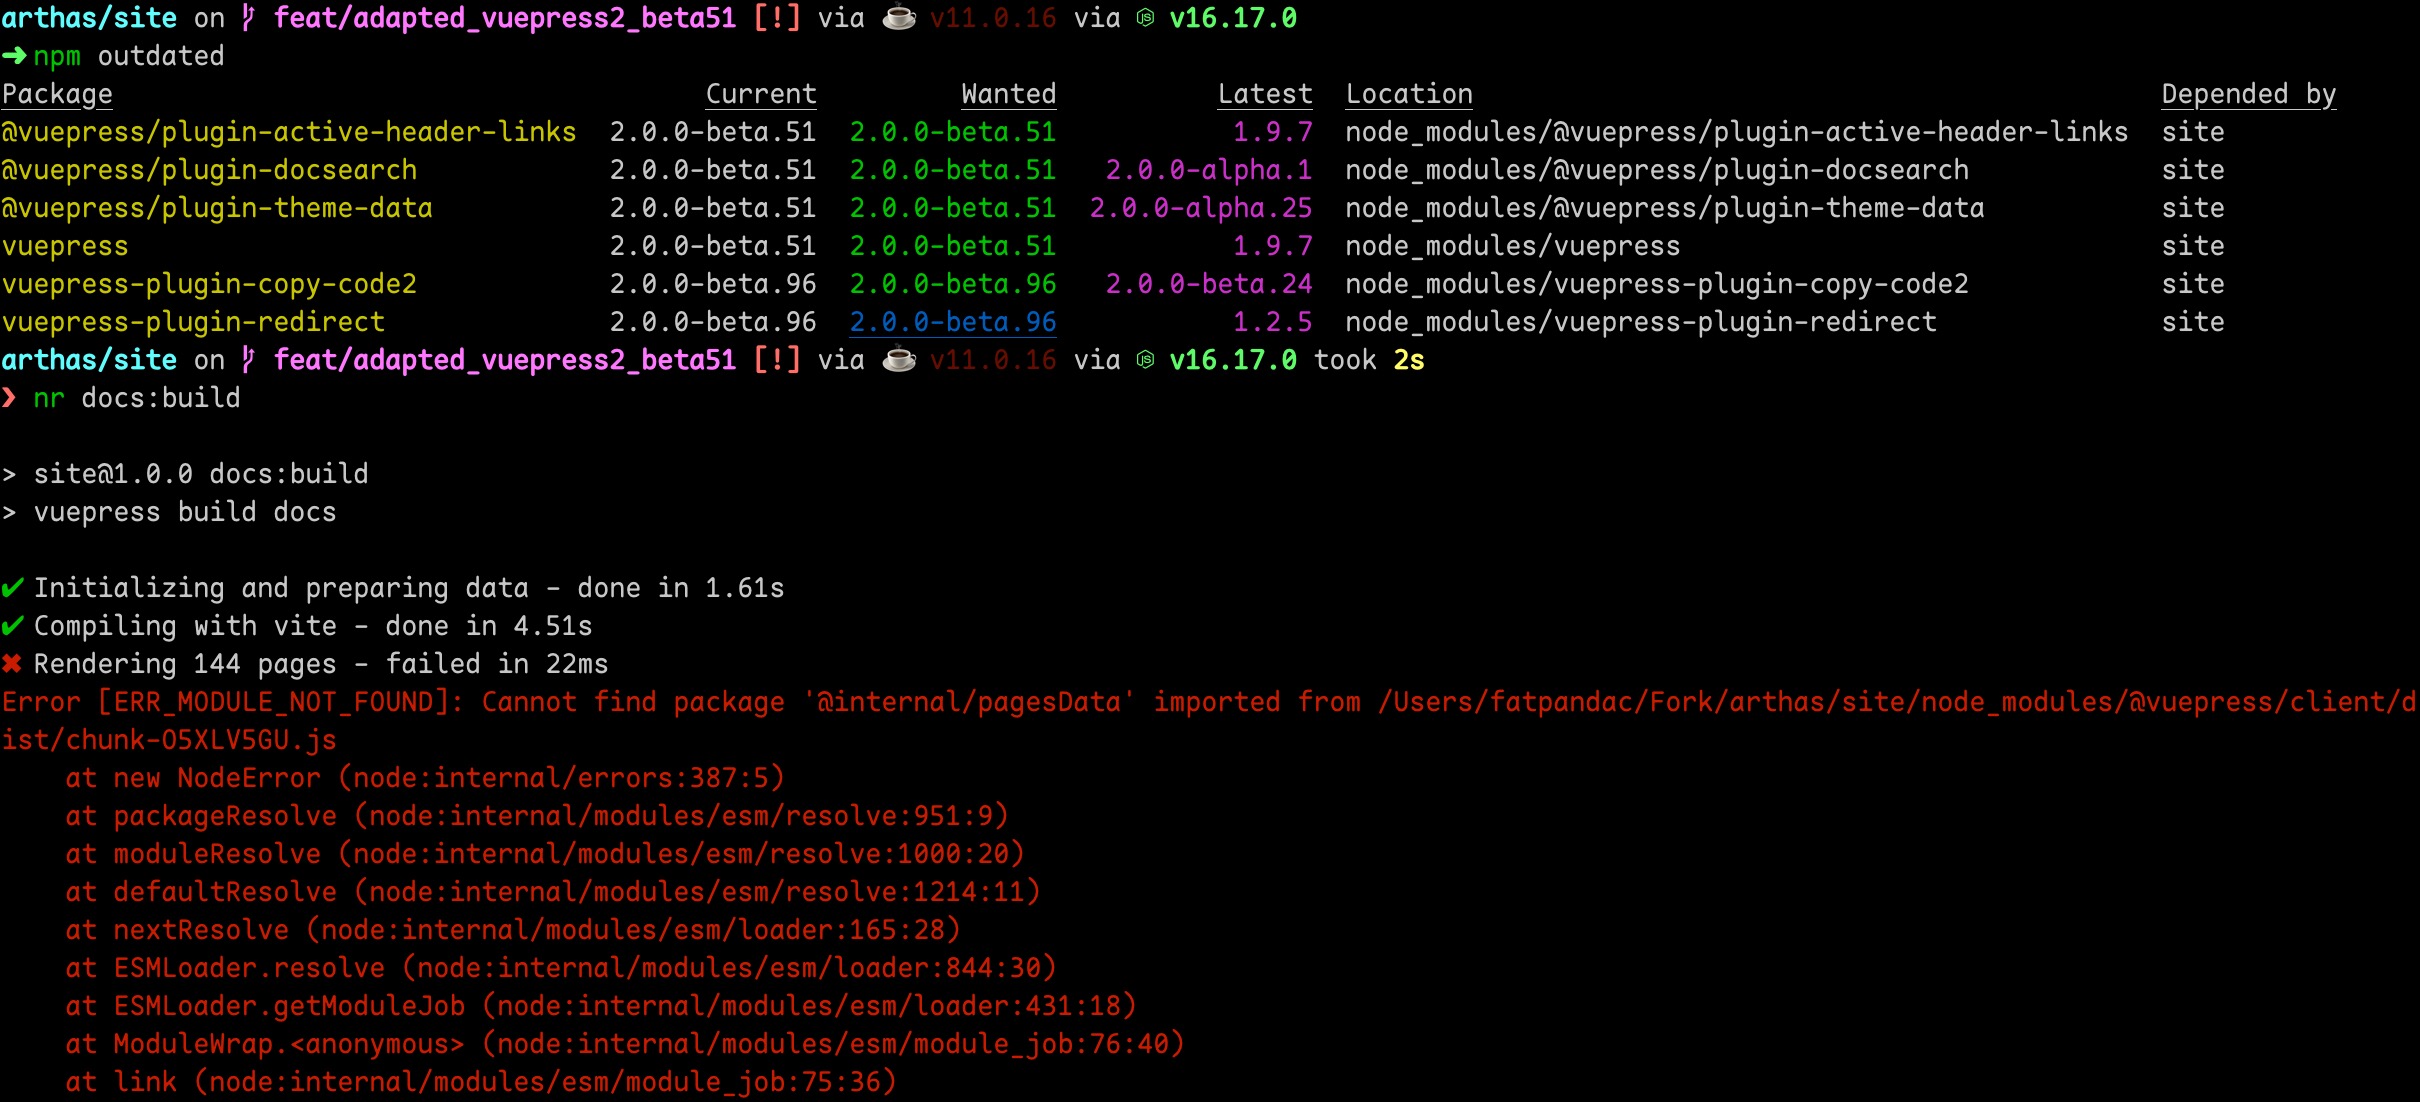Image resolution: width=2420 pixels, height=1102 pixels.
Task: Click stack line 'at new NodeError'
Action: pyautogui.click(x=425, y=778)
